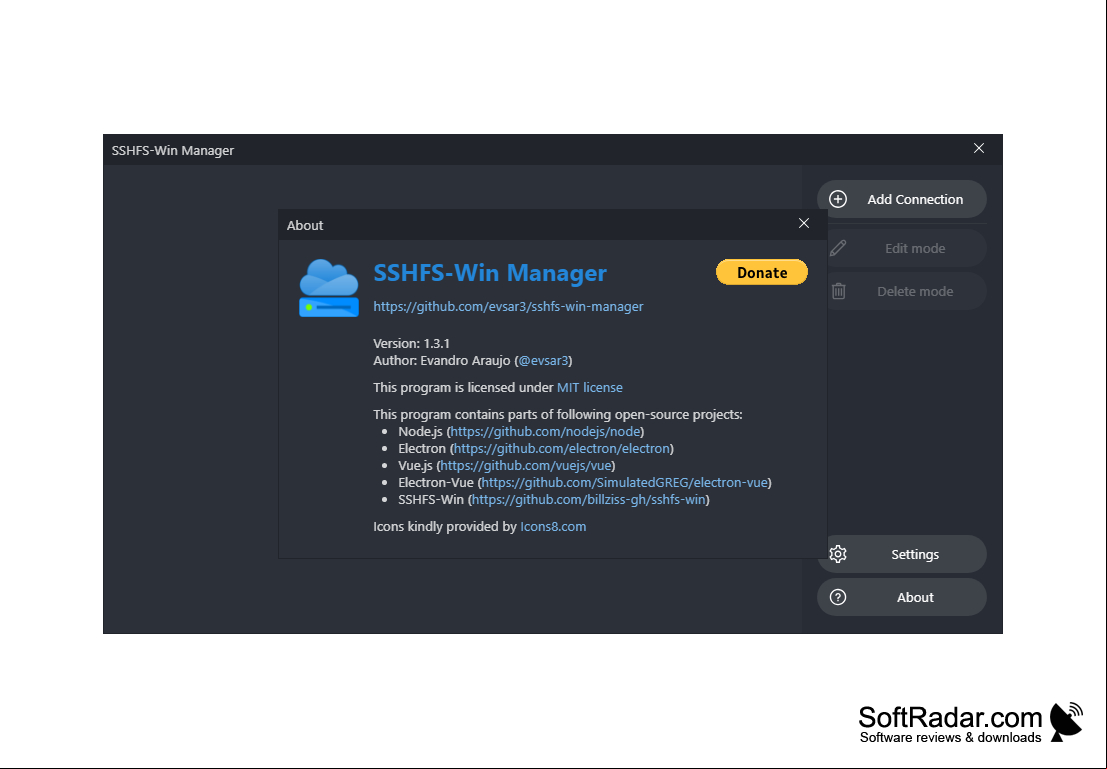
Task: Click the cloud drive app logo
Action: click(x=329, y=288)
